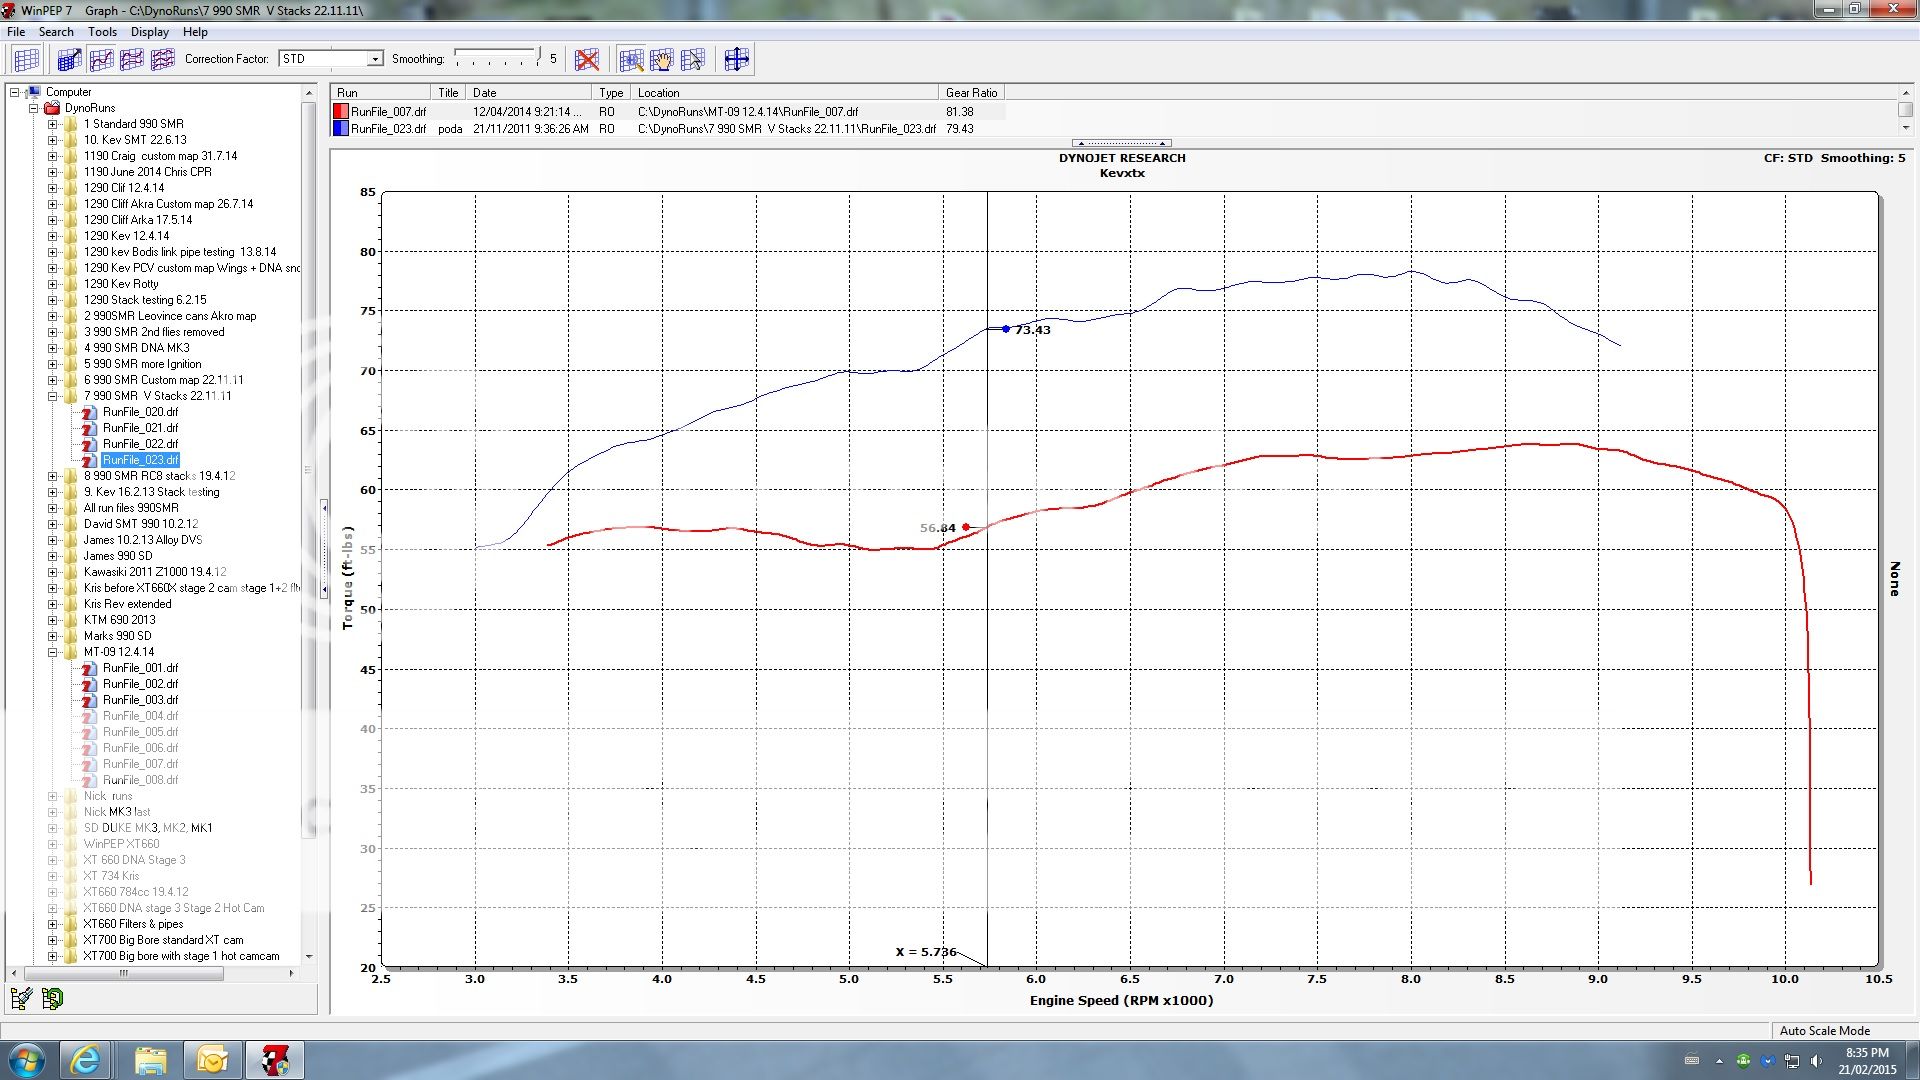The width and height of the screenshot is (1920, 1080).
Task: Click the red swatch for RunFile_007
Action: click(341, 112)
